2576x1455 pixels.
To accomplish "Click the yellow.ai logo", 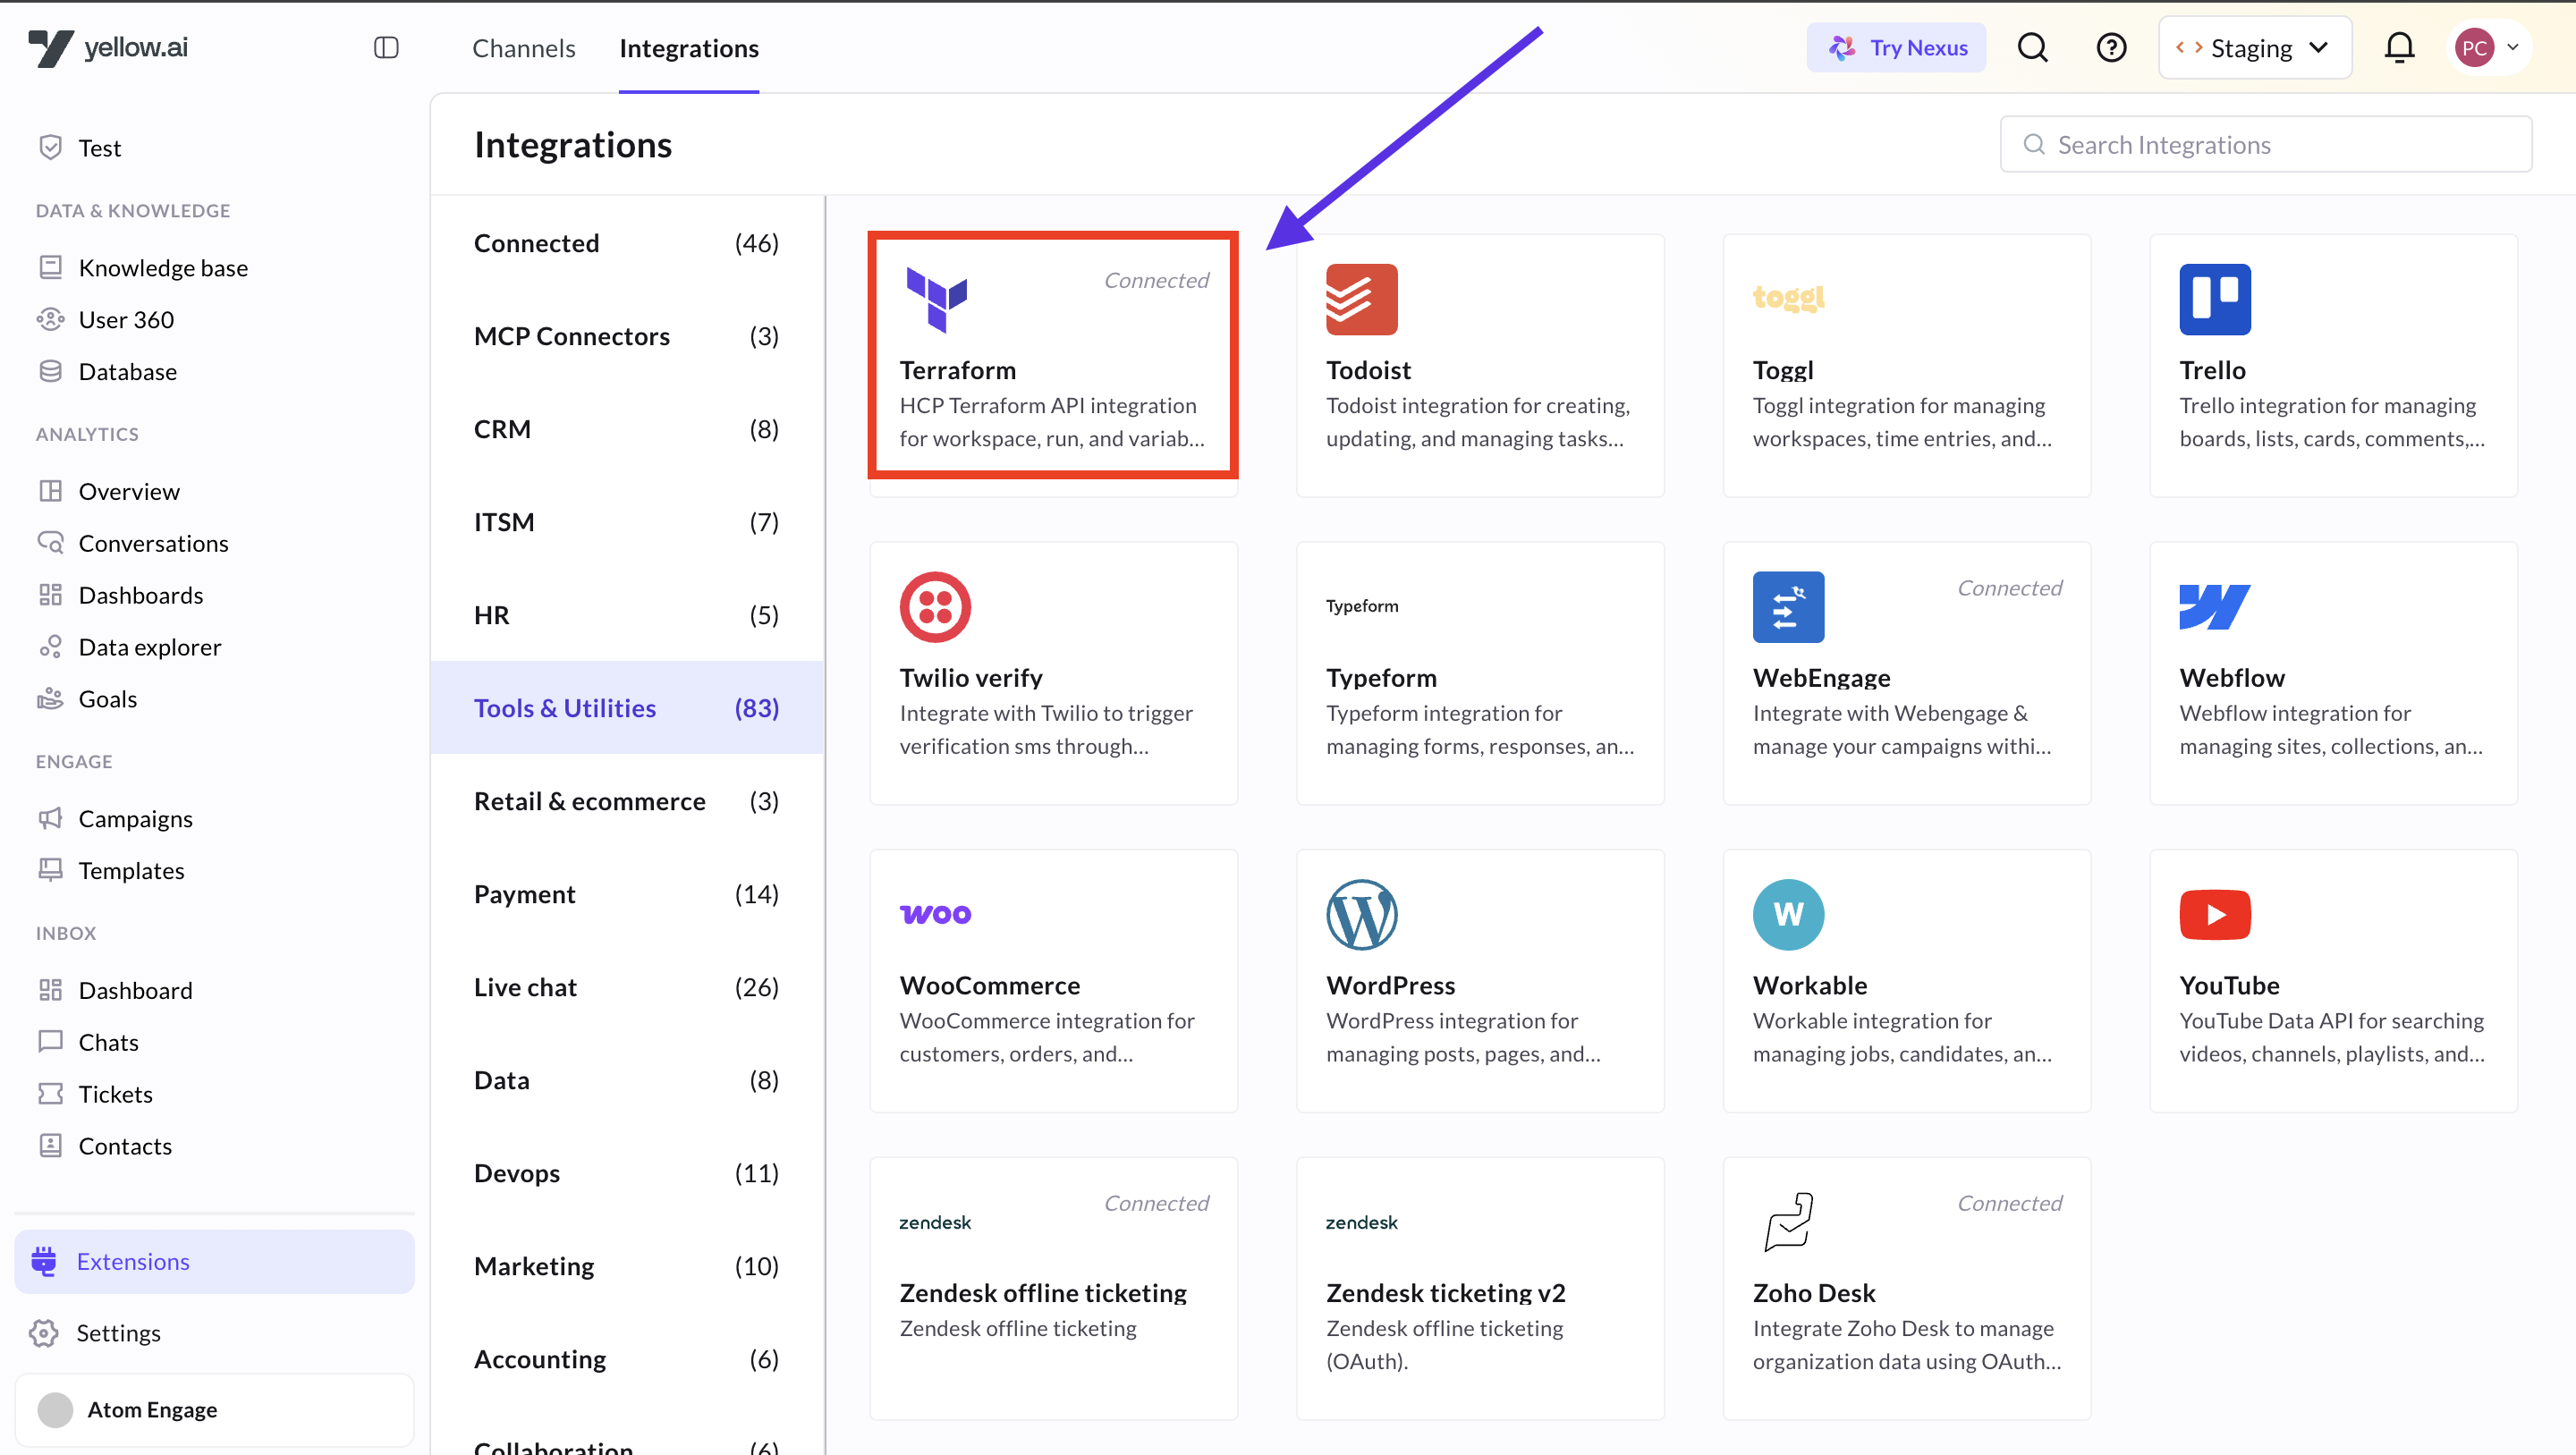I will click(108, 47).
